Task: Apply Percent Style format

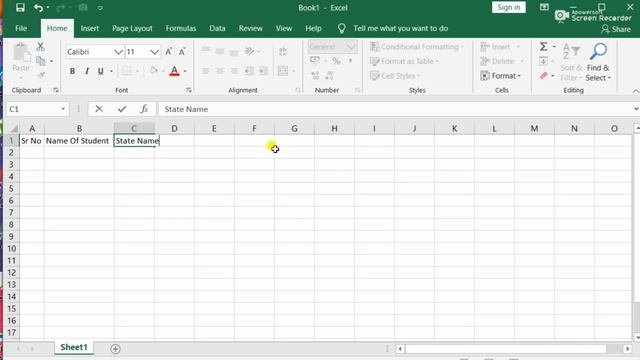Action: pyautogui.click(x=336, y=61)
